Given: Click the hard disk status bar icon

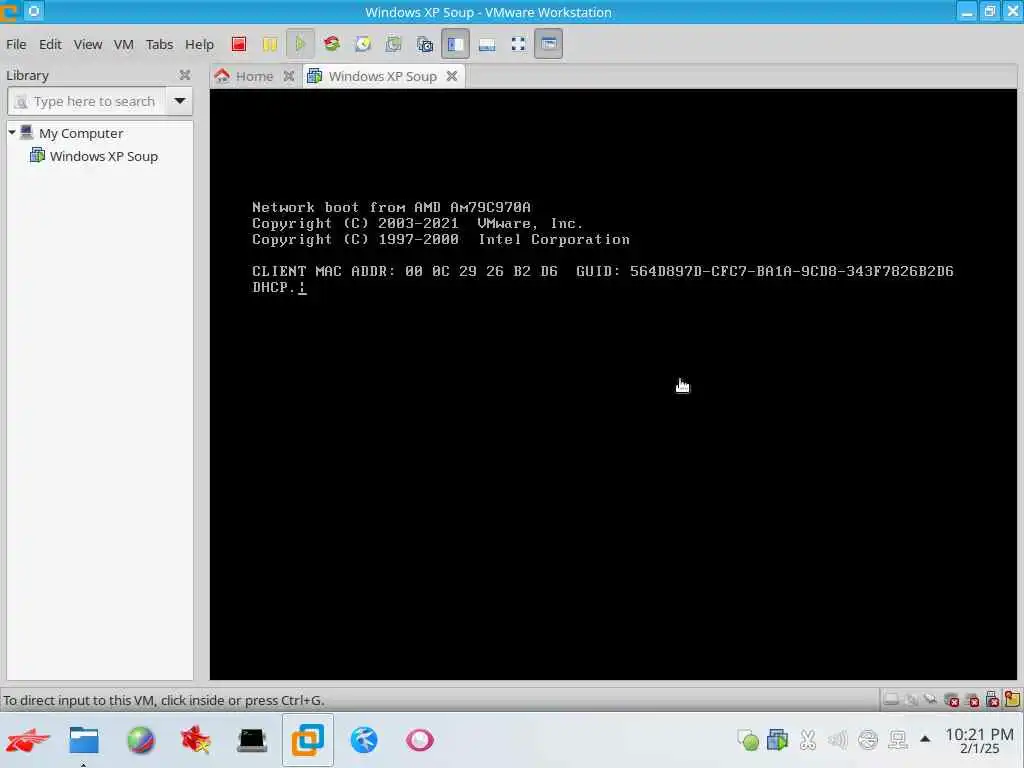Looking at the screenshot, I should [891, 699].
